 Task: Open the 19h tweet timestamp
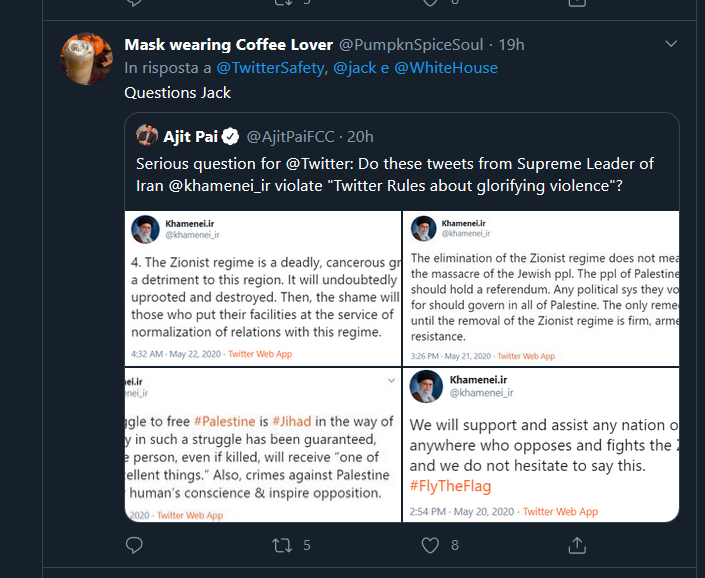512,44
